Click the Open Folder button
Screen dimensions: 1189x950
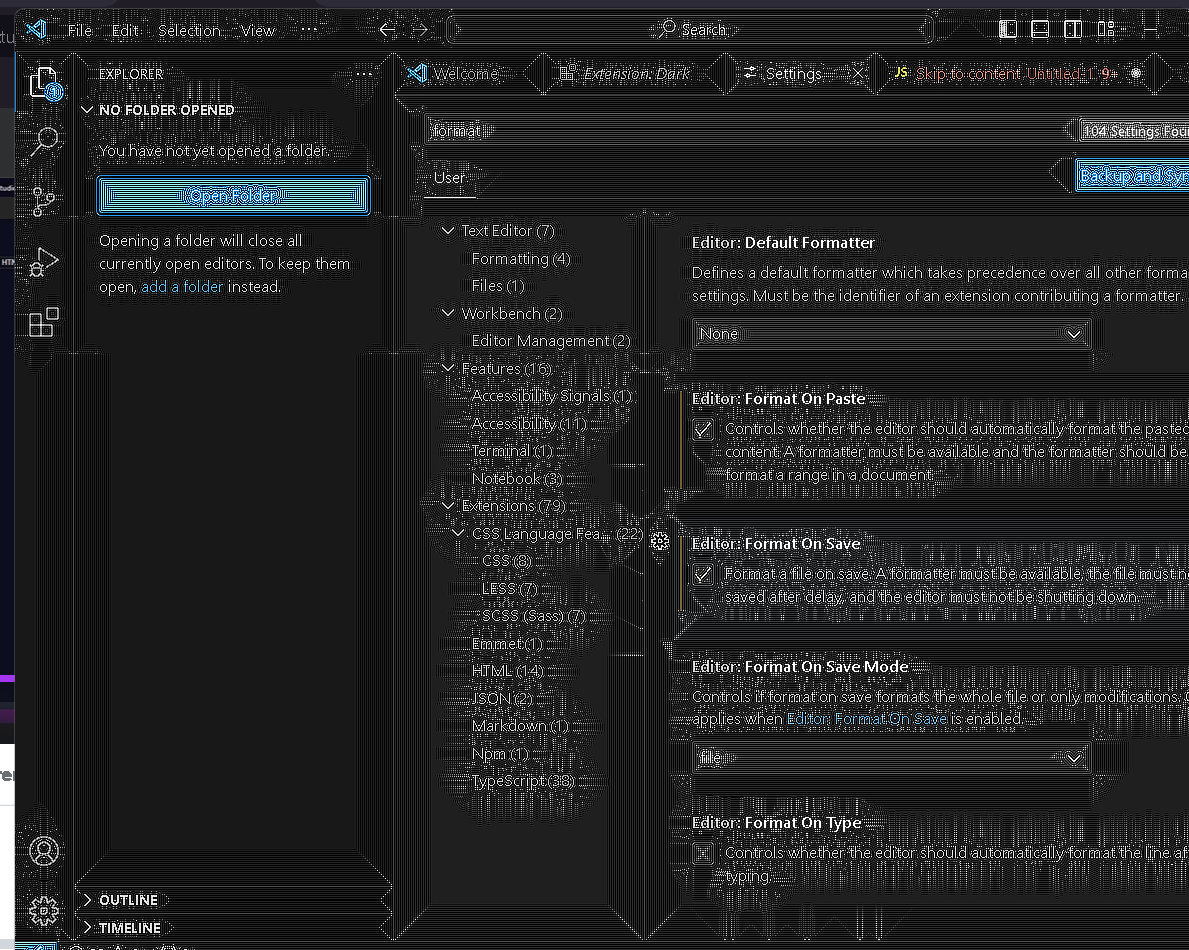[x=234, y=196]
